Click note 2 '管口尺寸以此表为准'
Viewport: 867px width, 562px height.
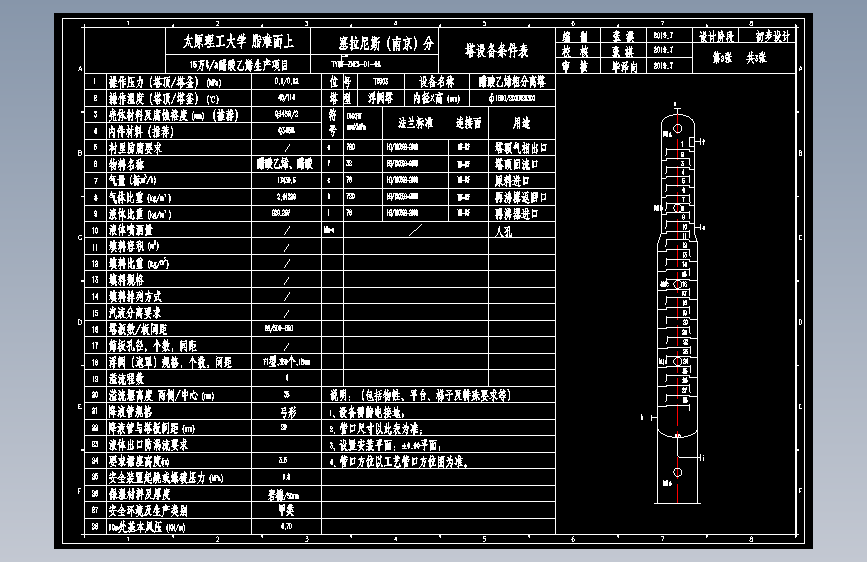pos(377,429)
